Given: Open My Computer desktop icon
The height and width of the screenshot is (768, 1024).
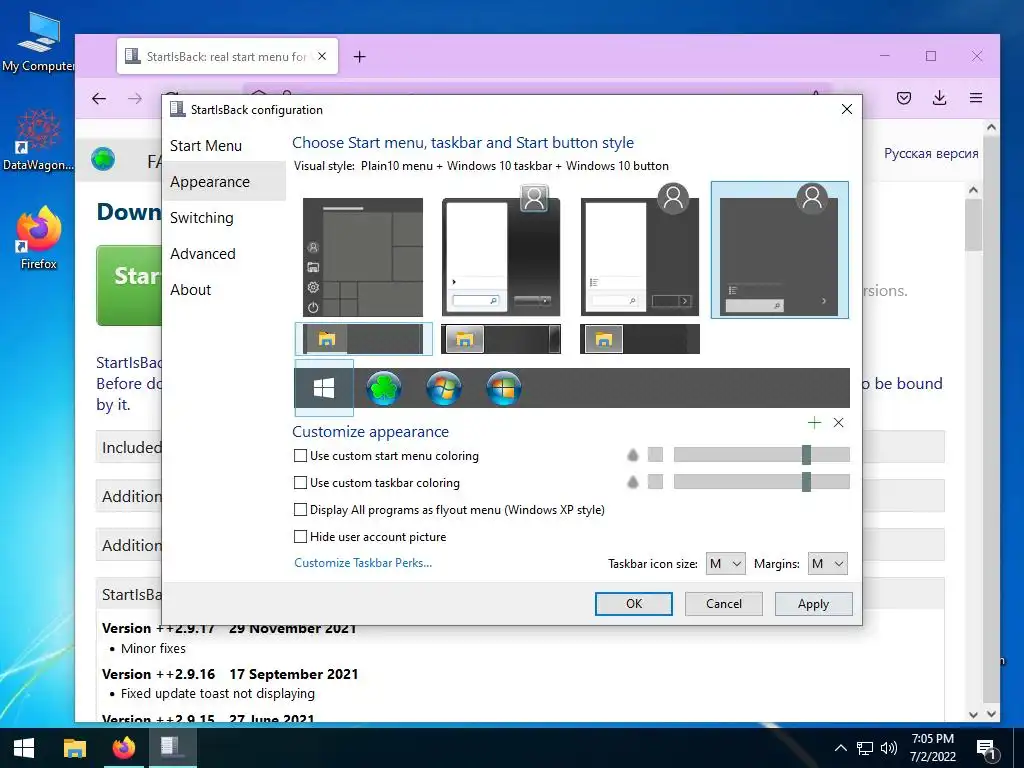Looking at the screenshot, I should [x=38, y=42].
